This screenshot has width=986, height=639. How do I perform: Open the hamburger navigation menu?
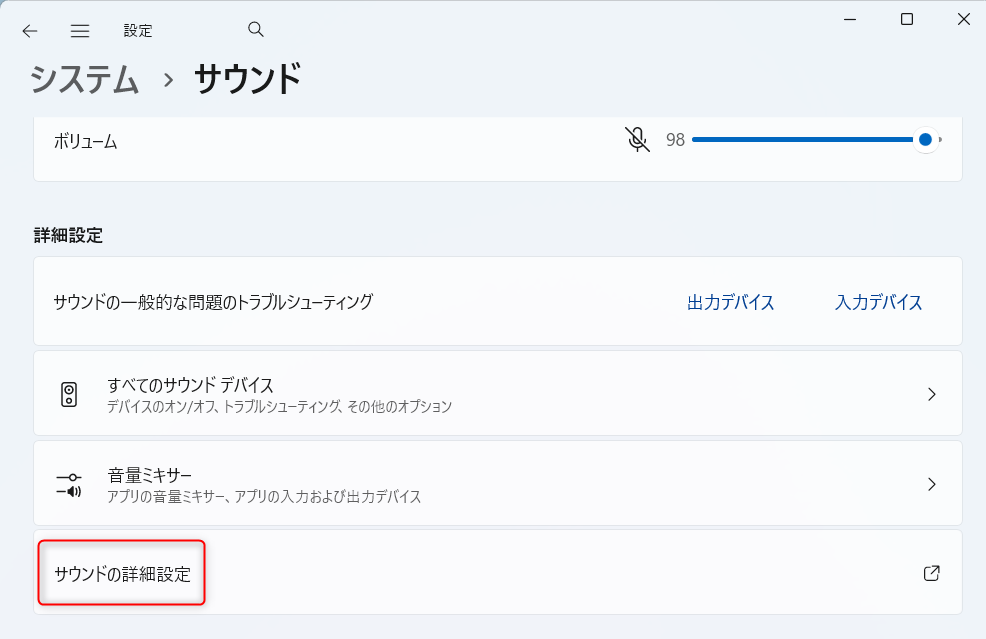(80, 31)
